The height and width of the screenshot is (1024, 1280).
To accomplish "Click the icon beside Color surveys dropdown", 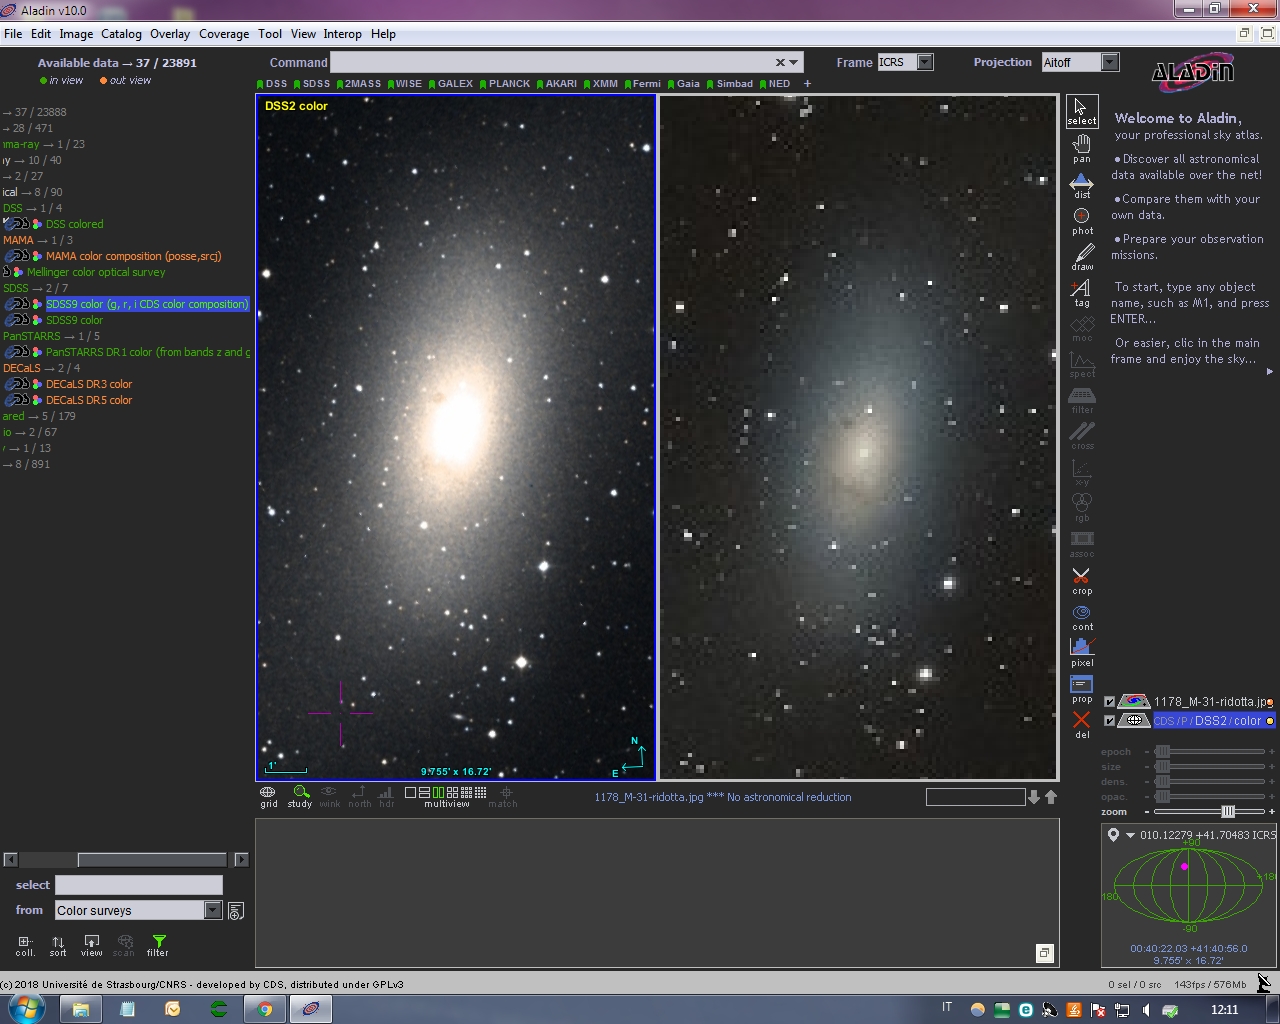I will 236,911.
